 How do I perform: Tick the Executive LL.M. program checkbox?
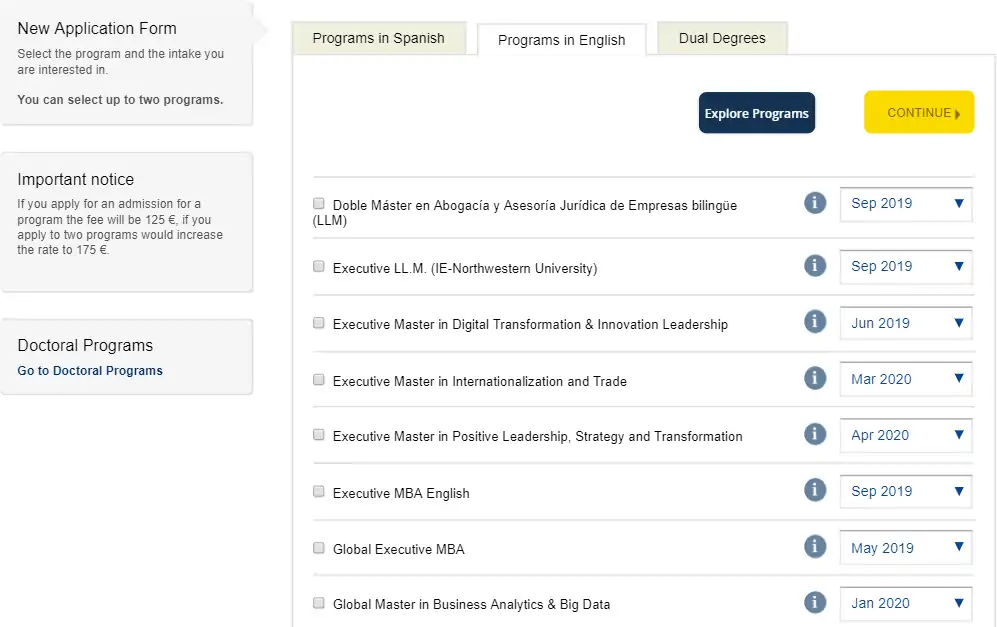(x=318, y=264)
